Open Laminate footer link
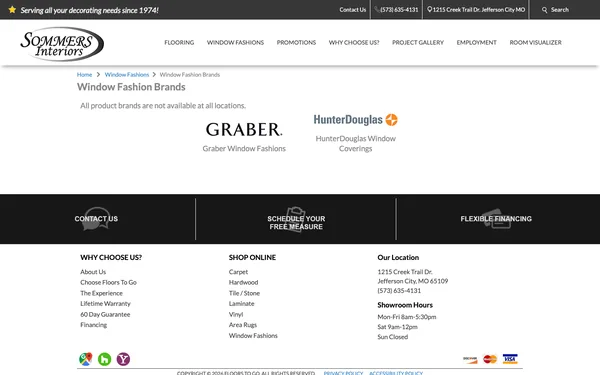 [241, 303]
